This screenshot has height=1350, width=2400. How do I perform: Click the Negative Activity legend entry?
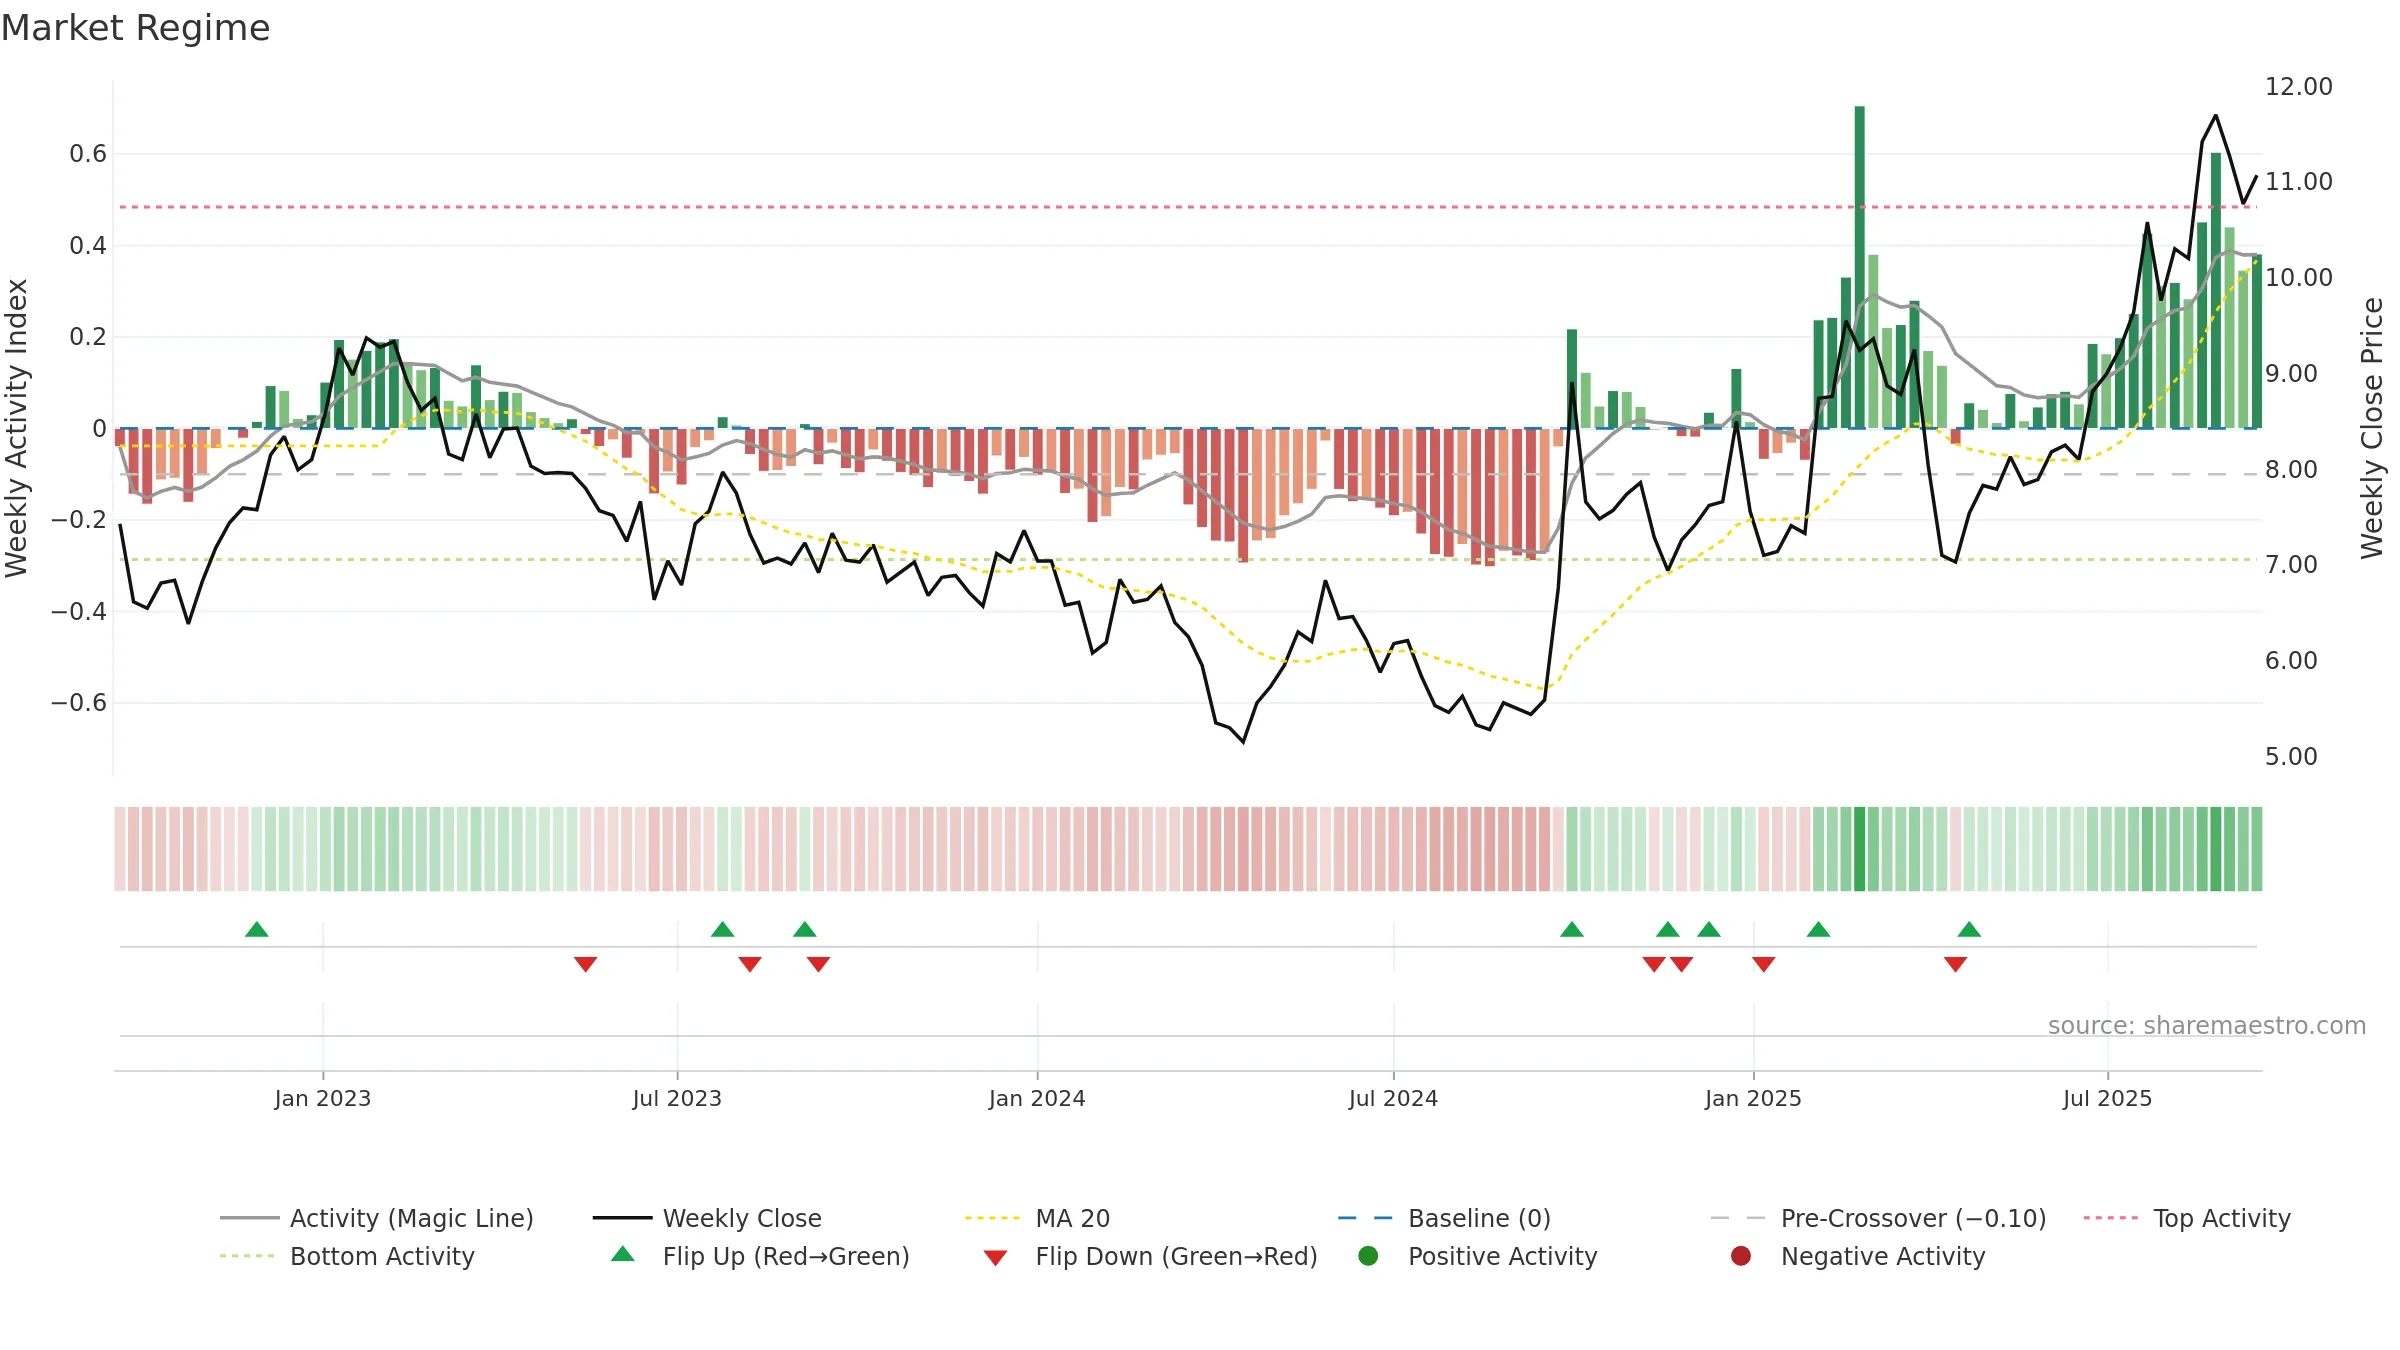tap(1858, 1256)
